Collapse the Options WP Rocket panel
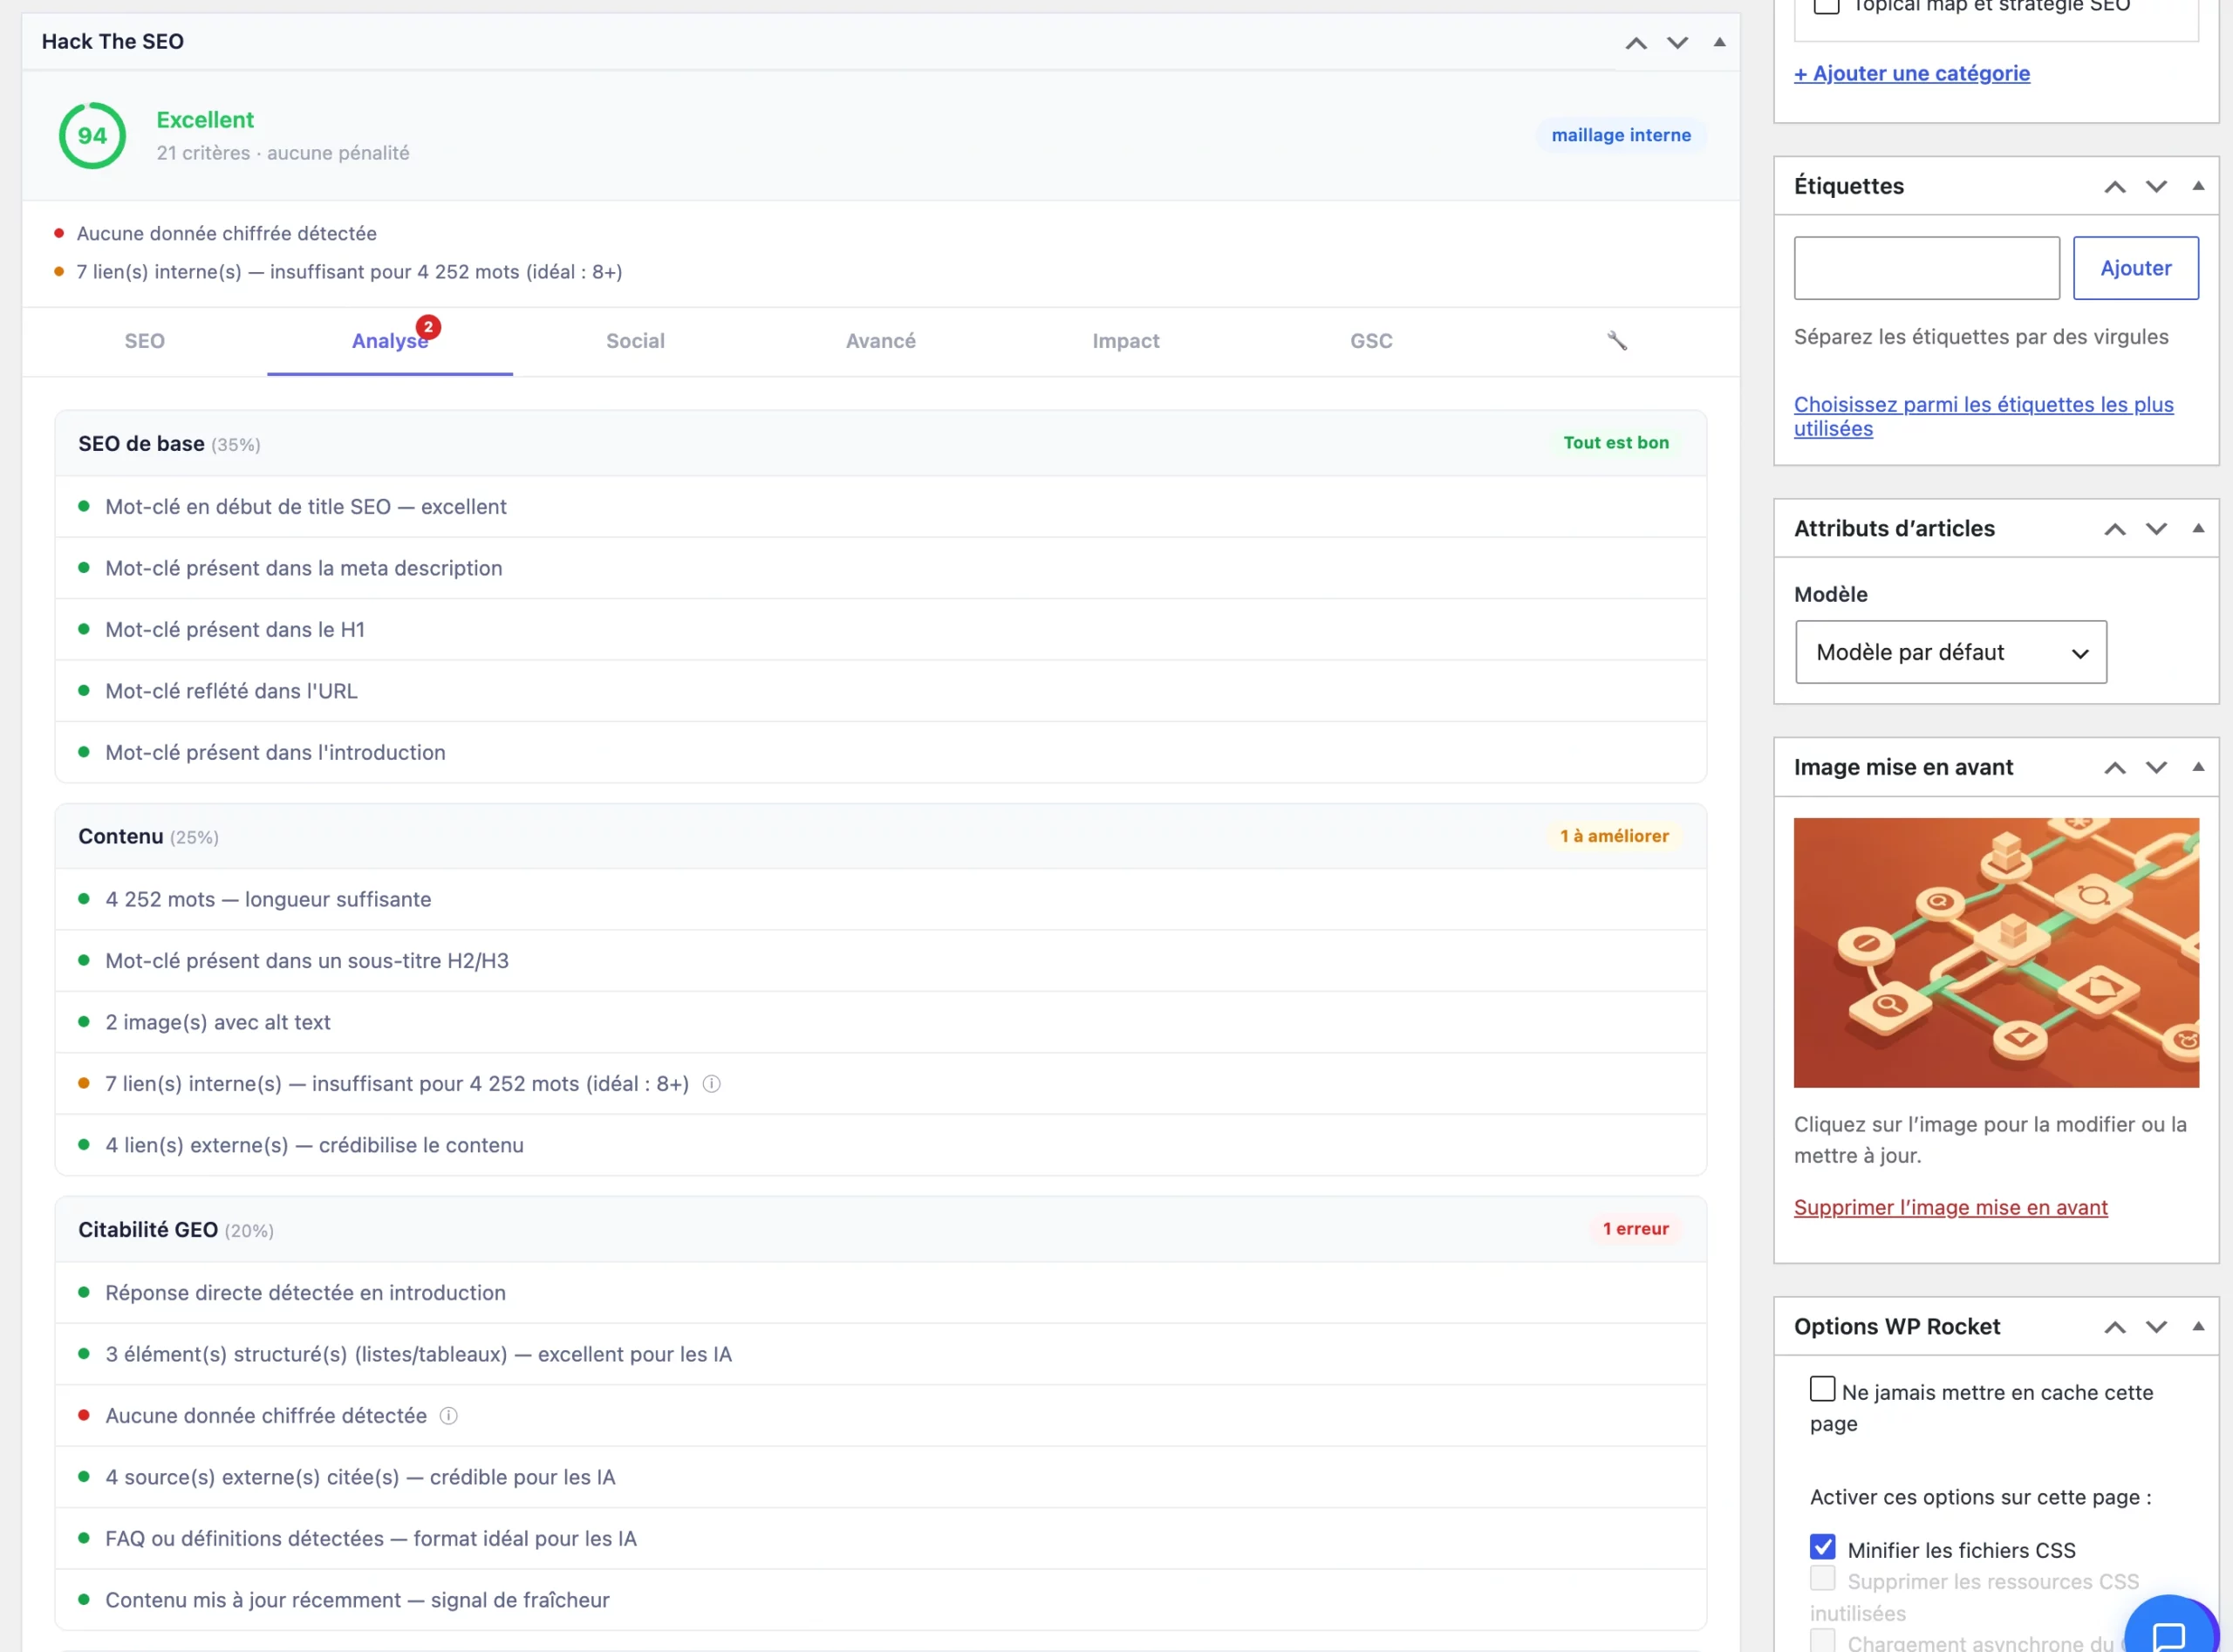The width and height of the screenshot is (2233, 1652). tap(2198, 1327)
